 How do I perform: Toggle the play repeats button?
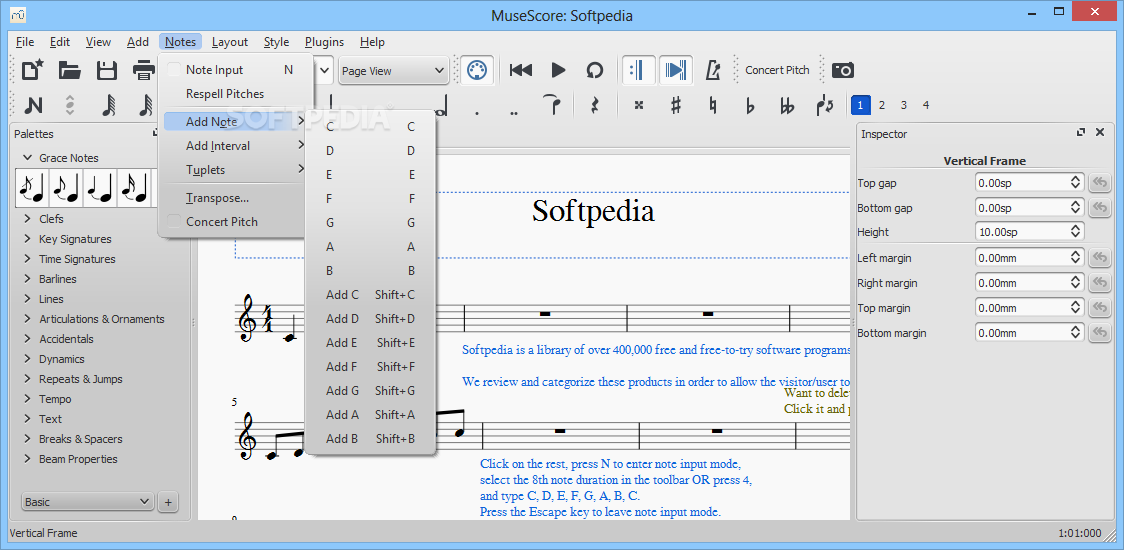pos(637,70)
